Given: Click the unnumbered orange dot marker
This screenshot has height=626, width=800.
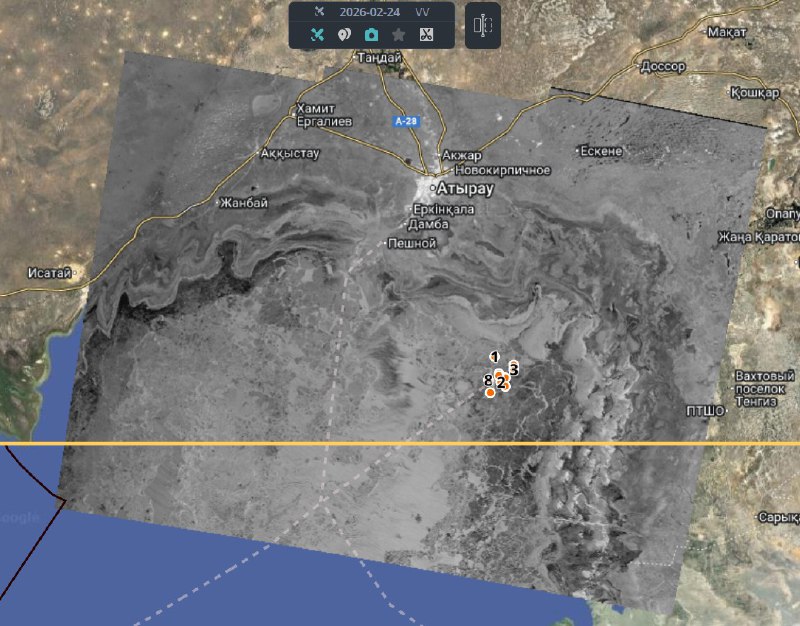Looking at the screenshot, I should 490,393.
